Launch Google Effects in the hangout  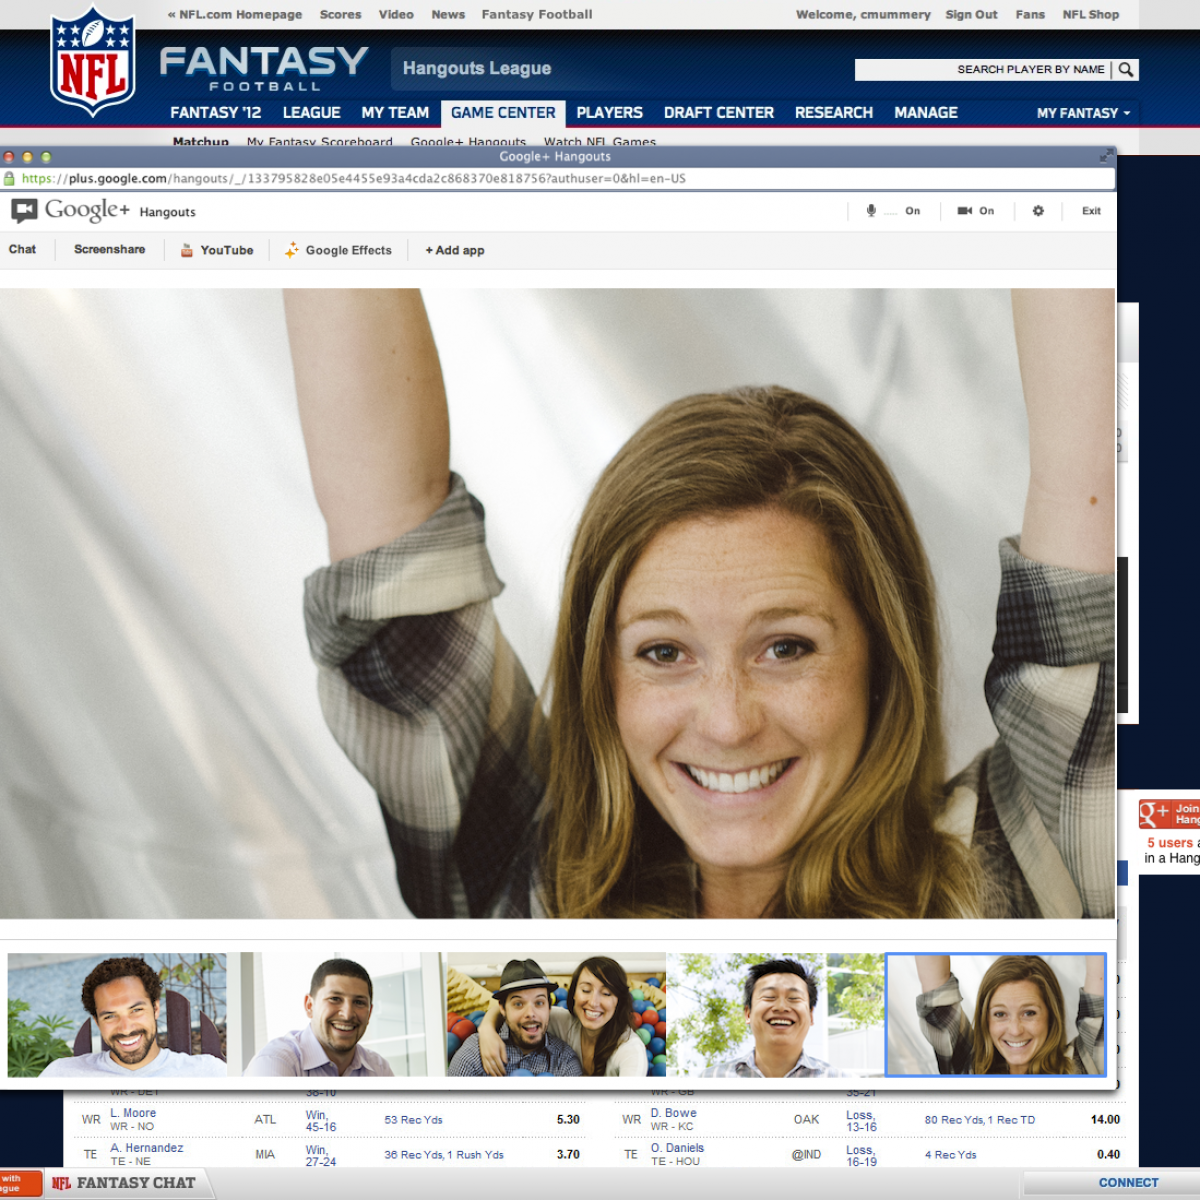point(338,250)
